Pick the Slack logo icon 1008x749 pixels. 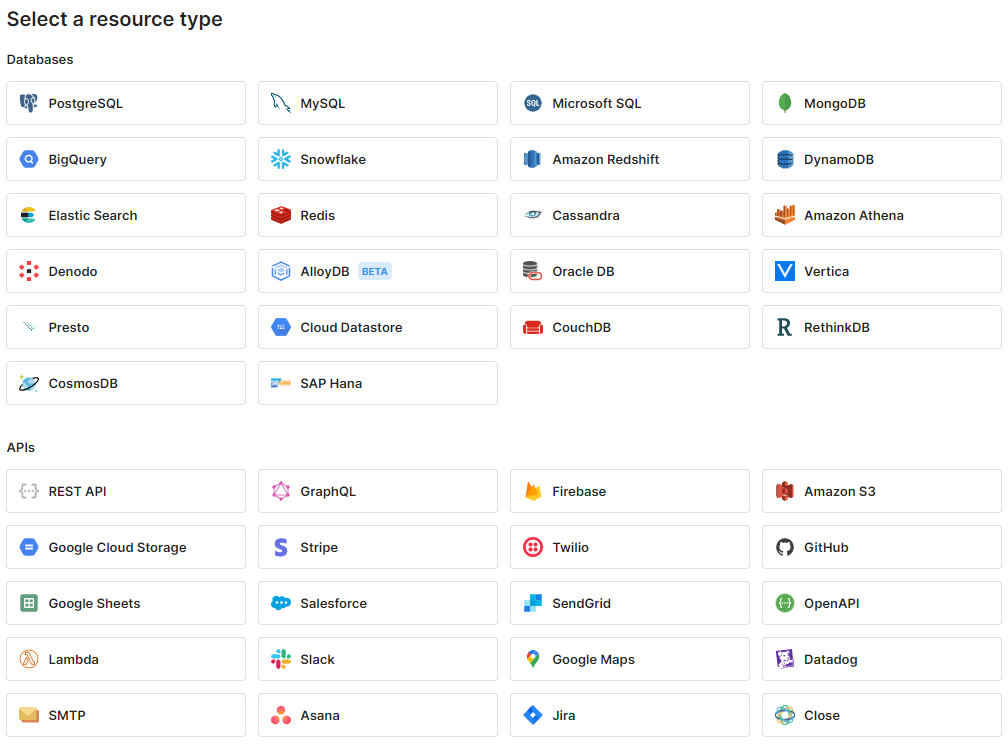[280, 658]
